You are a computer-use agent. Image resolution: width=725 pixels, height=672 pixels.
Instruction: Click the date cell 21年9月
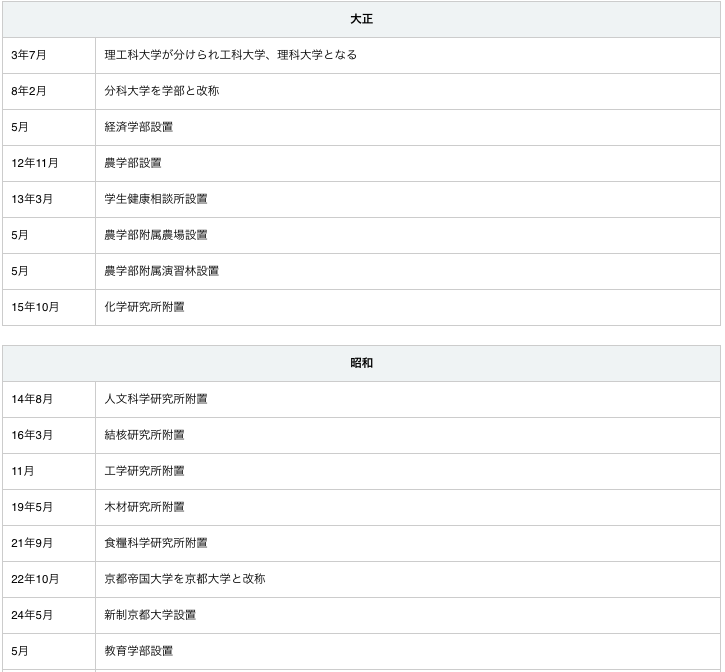pyautogui.click(x=49, y=543)
